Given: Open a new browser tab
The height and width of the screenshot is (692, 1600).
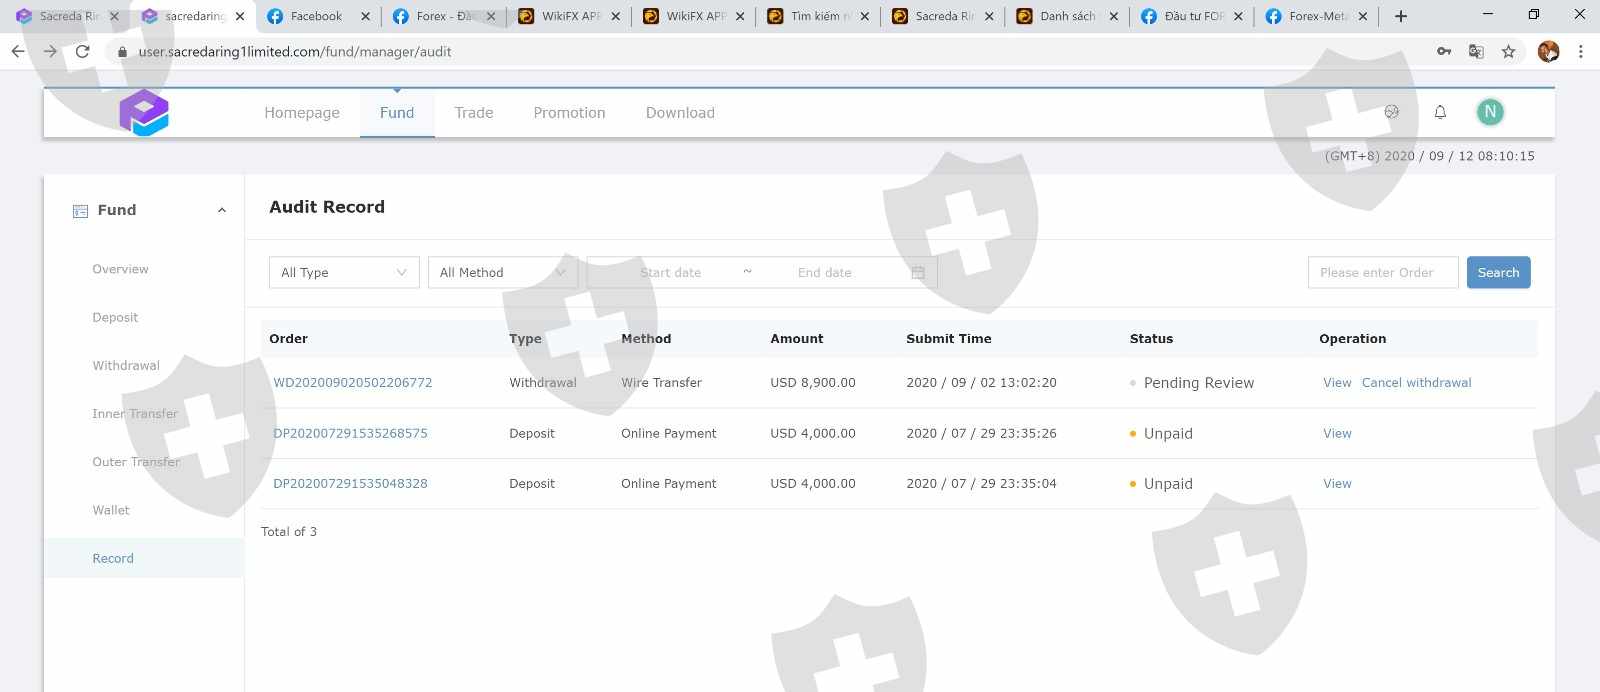Looking at the screenshot, I should [1401, 16].
